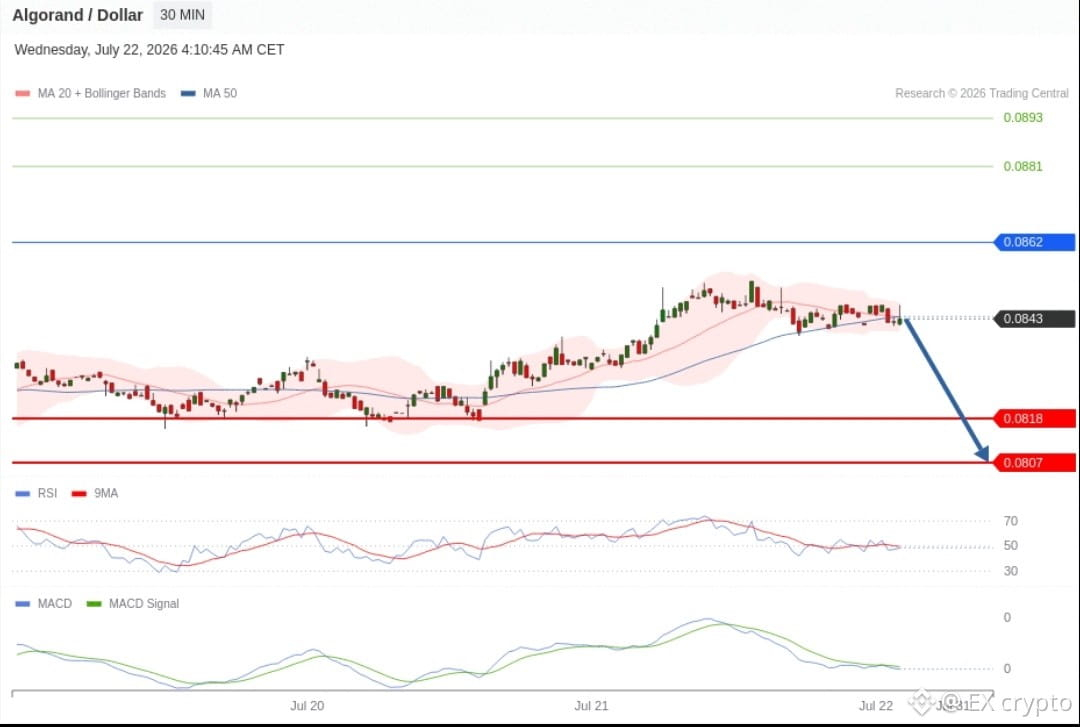Image resolution: width=1080 pixels, height=727 pixels.
Task: Click the 0.0881 resistance level label
Action: click(x=1023, y=166)
